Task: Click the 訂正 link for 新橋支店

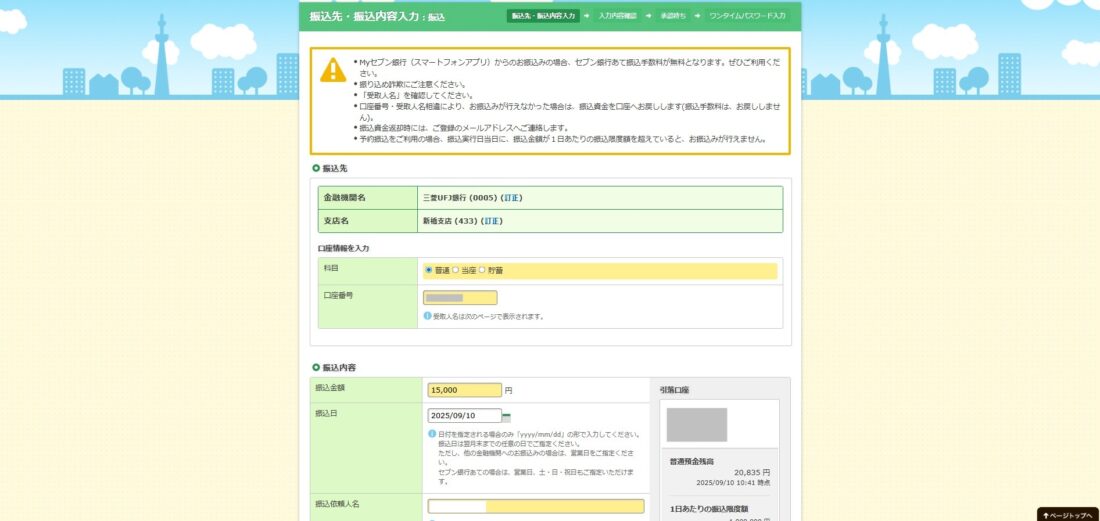Action: (x=492, y=221)
